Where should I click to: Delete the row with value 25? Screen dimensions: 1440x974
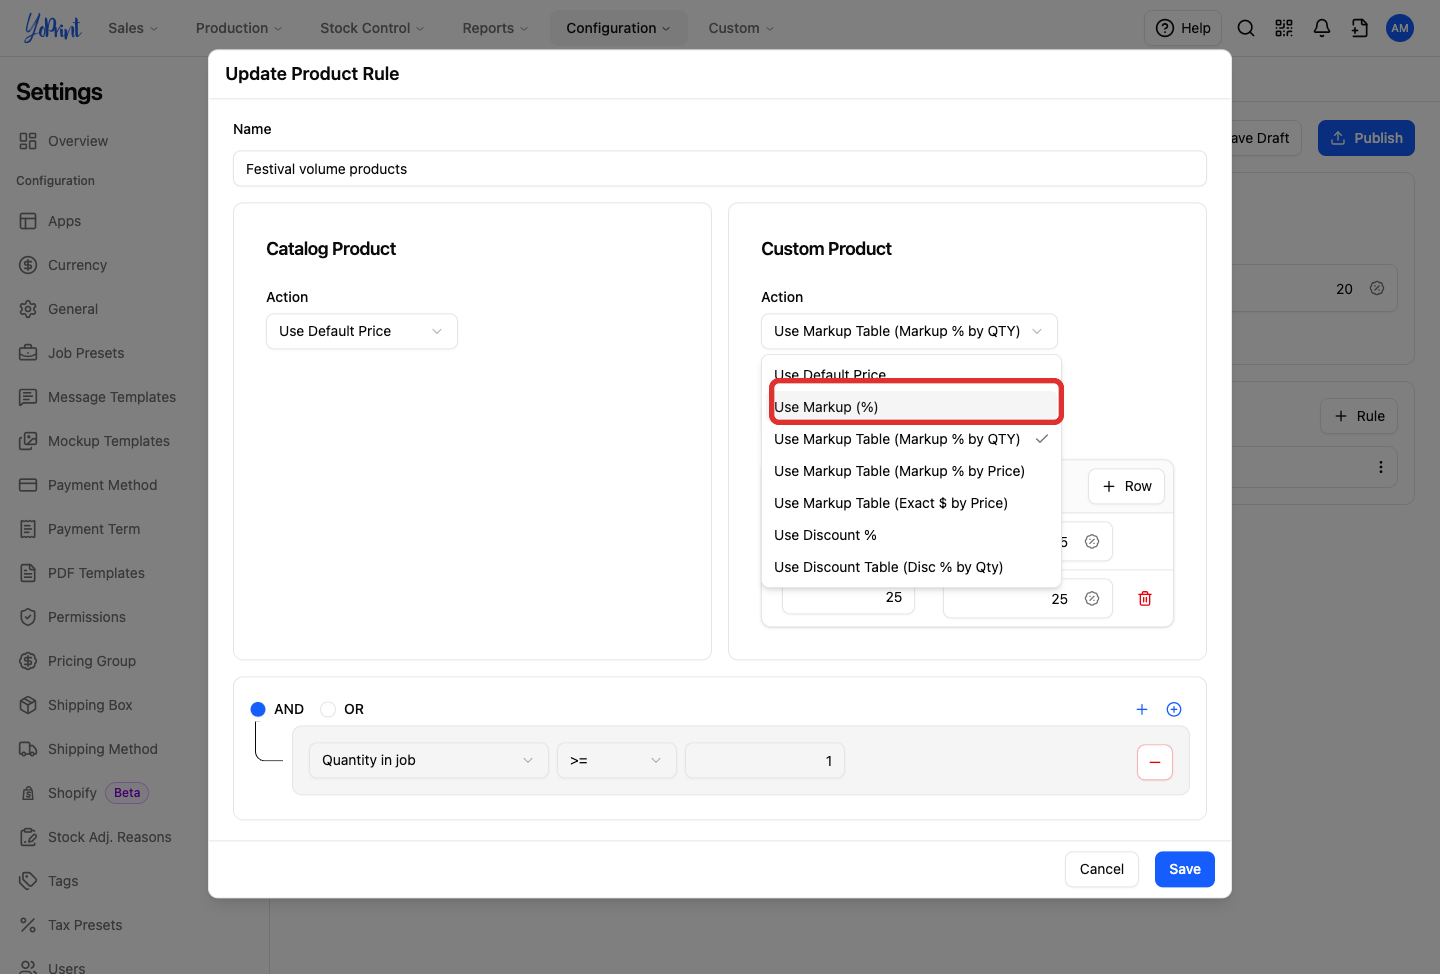(1145, 598)
